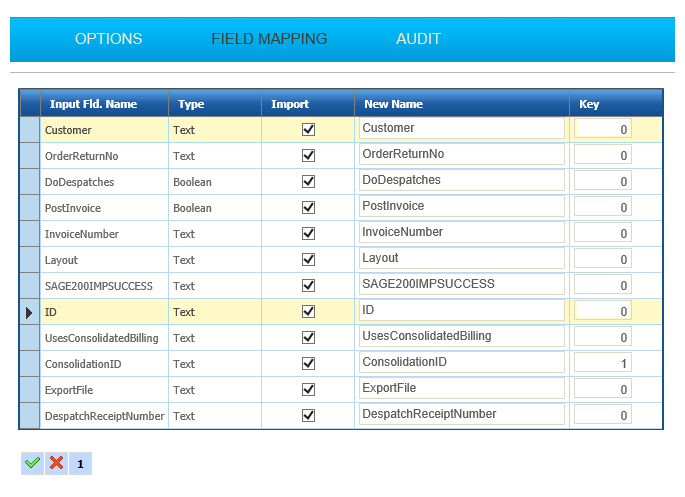Viewport: 685px width, 497px height.
Task: Select the row marker arrow beside ID
Action: coord(29,312)
